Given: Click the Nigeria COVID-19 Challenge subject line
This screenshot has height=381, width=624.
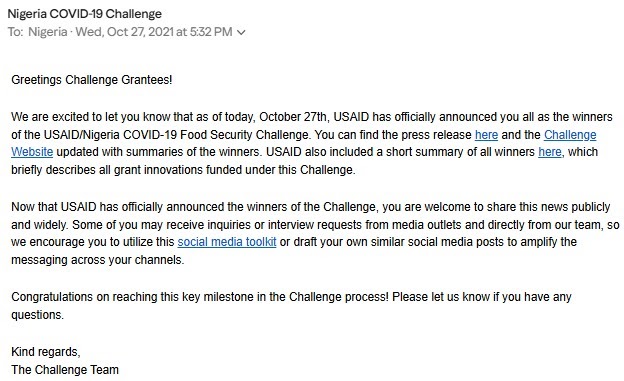Looking at the screenshot, I should coord(85,14).
